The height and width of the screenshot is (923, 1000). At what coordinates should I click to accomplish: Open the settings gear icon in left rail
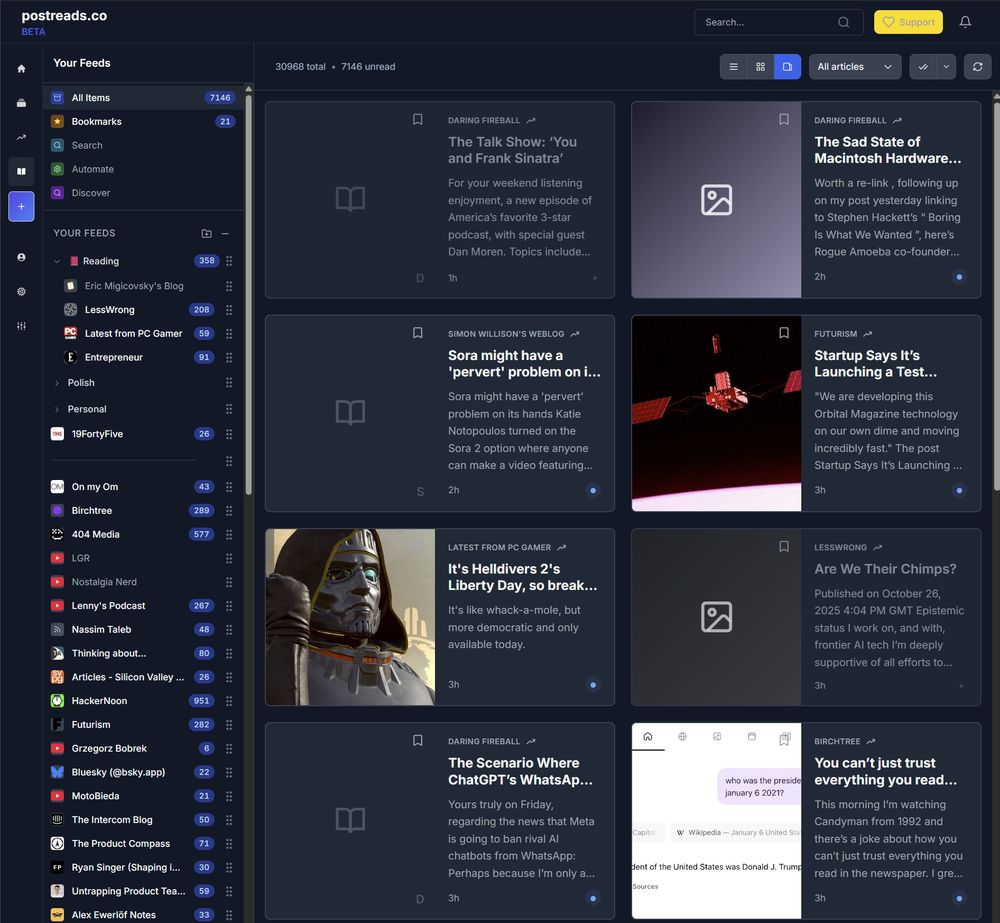[21, 292]
